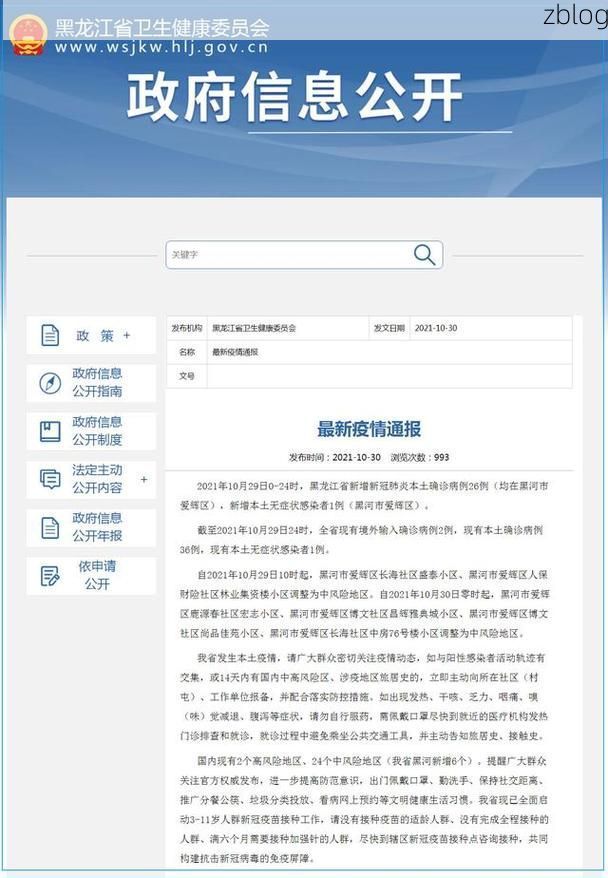608x878 pixels.
Task: Click the pencil form icon for 依申请公开
Action: [50, 576]
